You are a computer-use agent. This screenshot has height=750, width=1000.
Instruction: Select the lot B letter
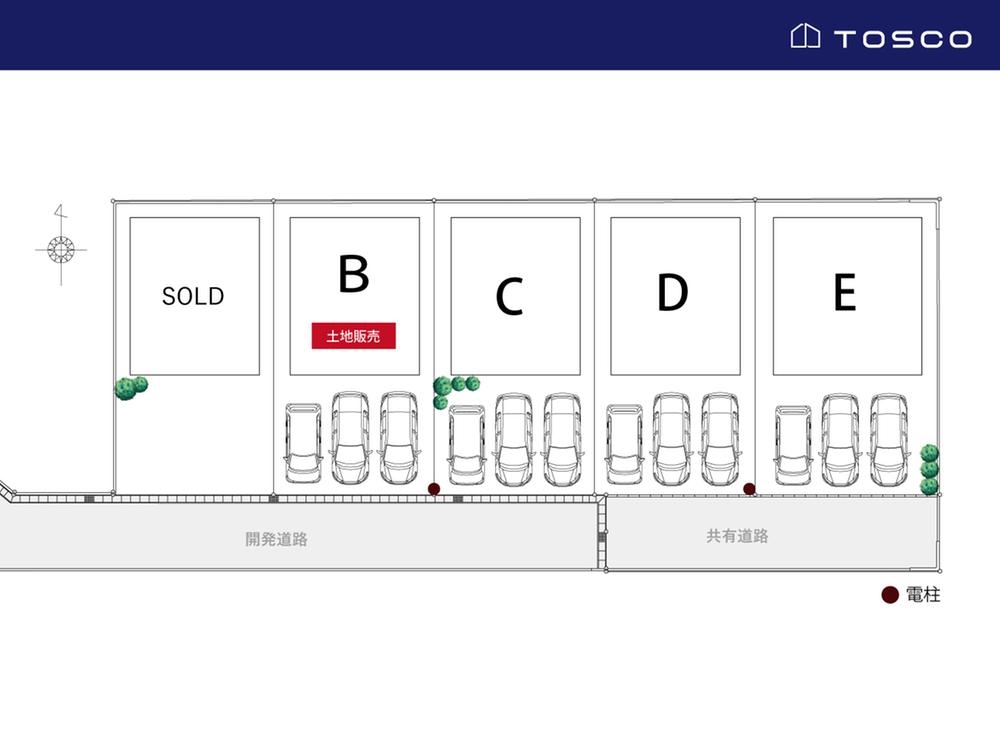[353, 273]
